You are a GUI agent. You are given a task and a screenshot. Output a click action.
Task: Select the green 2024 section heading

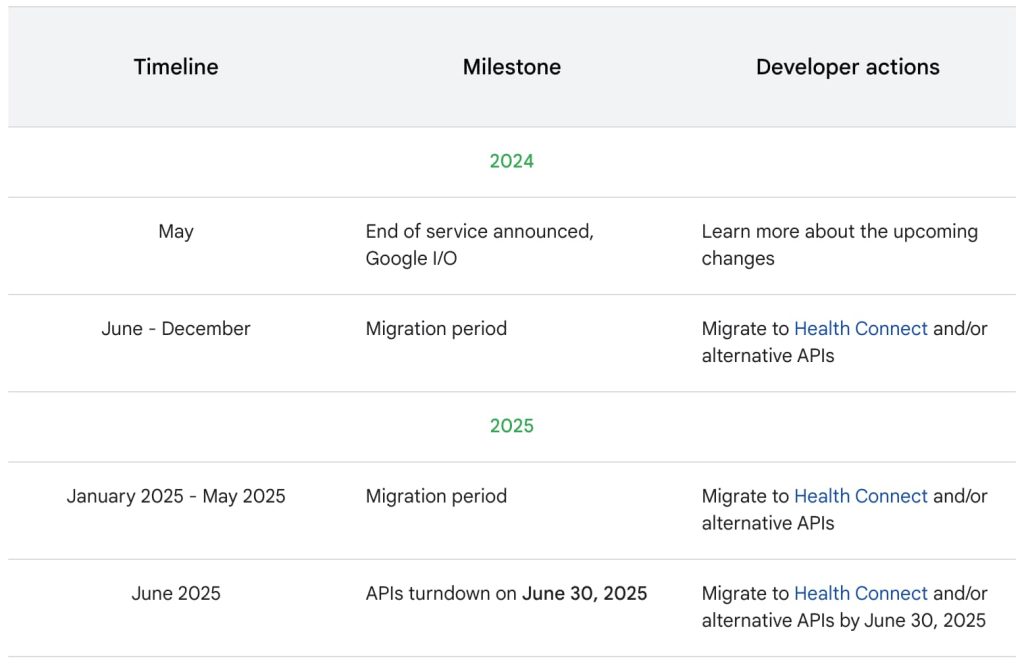511,162
